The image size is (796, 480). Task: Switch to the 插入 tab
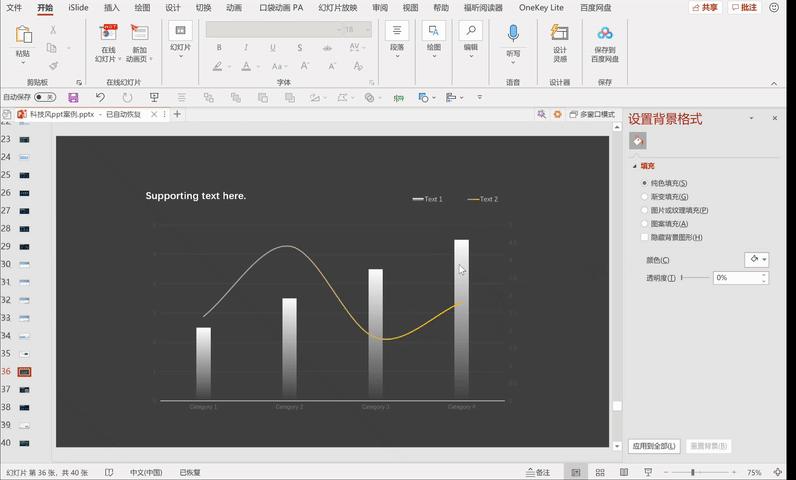[111, 8]
